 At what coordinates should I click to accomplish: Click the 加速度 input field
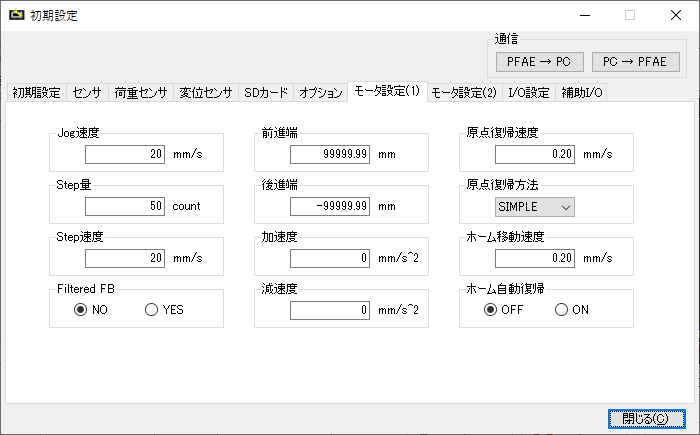330,258
